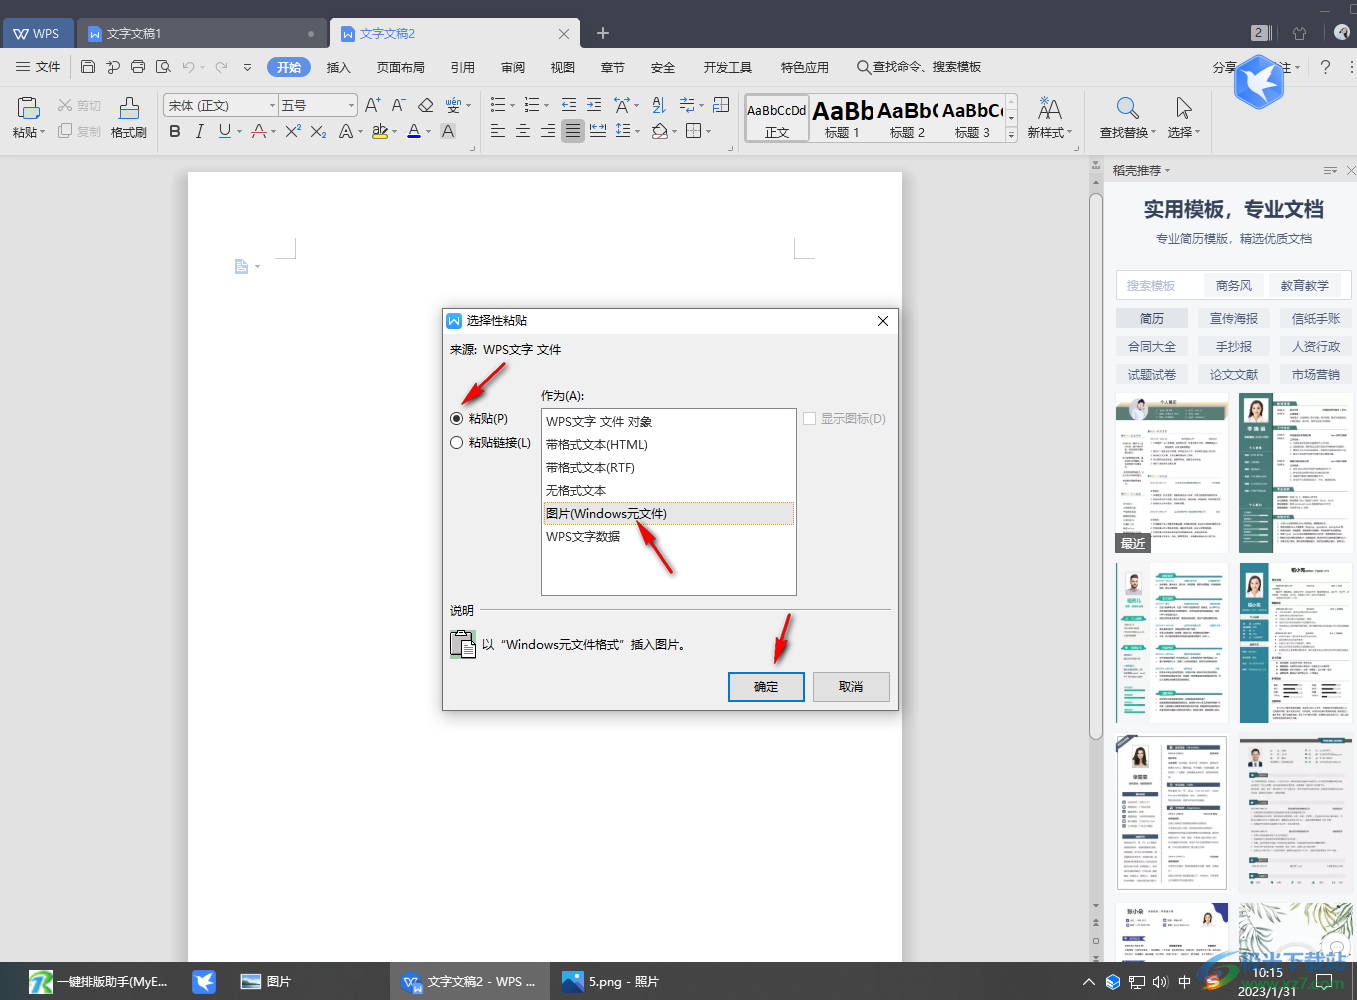Click the character shading A icon

[448, 131]
